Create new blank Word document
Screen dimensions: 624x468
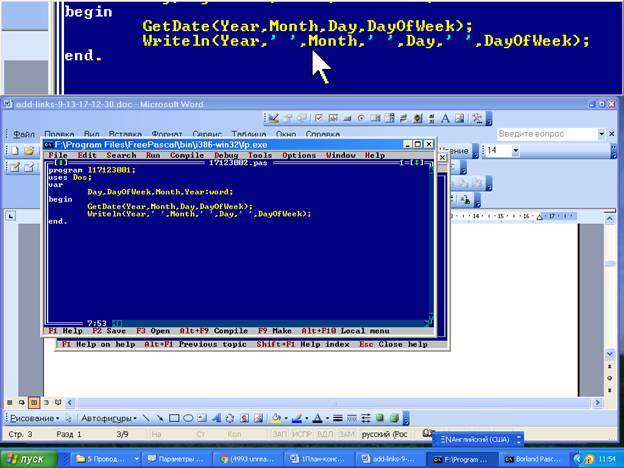(15, 150)
